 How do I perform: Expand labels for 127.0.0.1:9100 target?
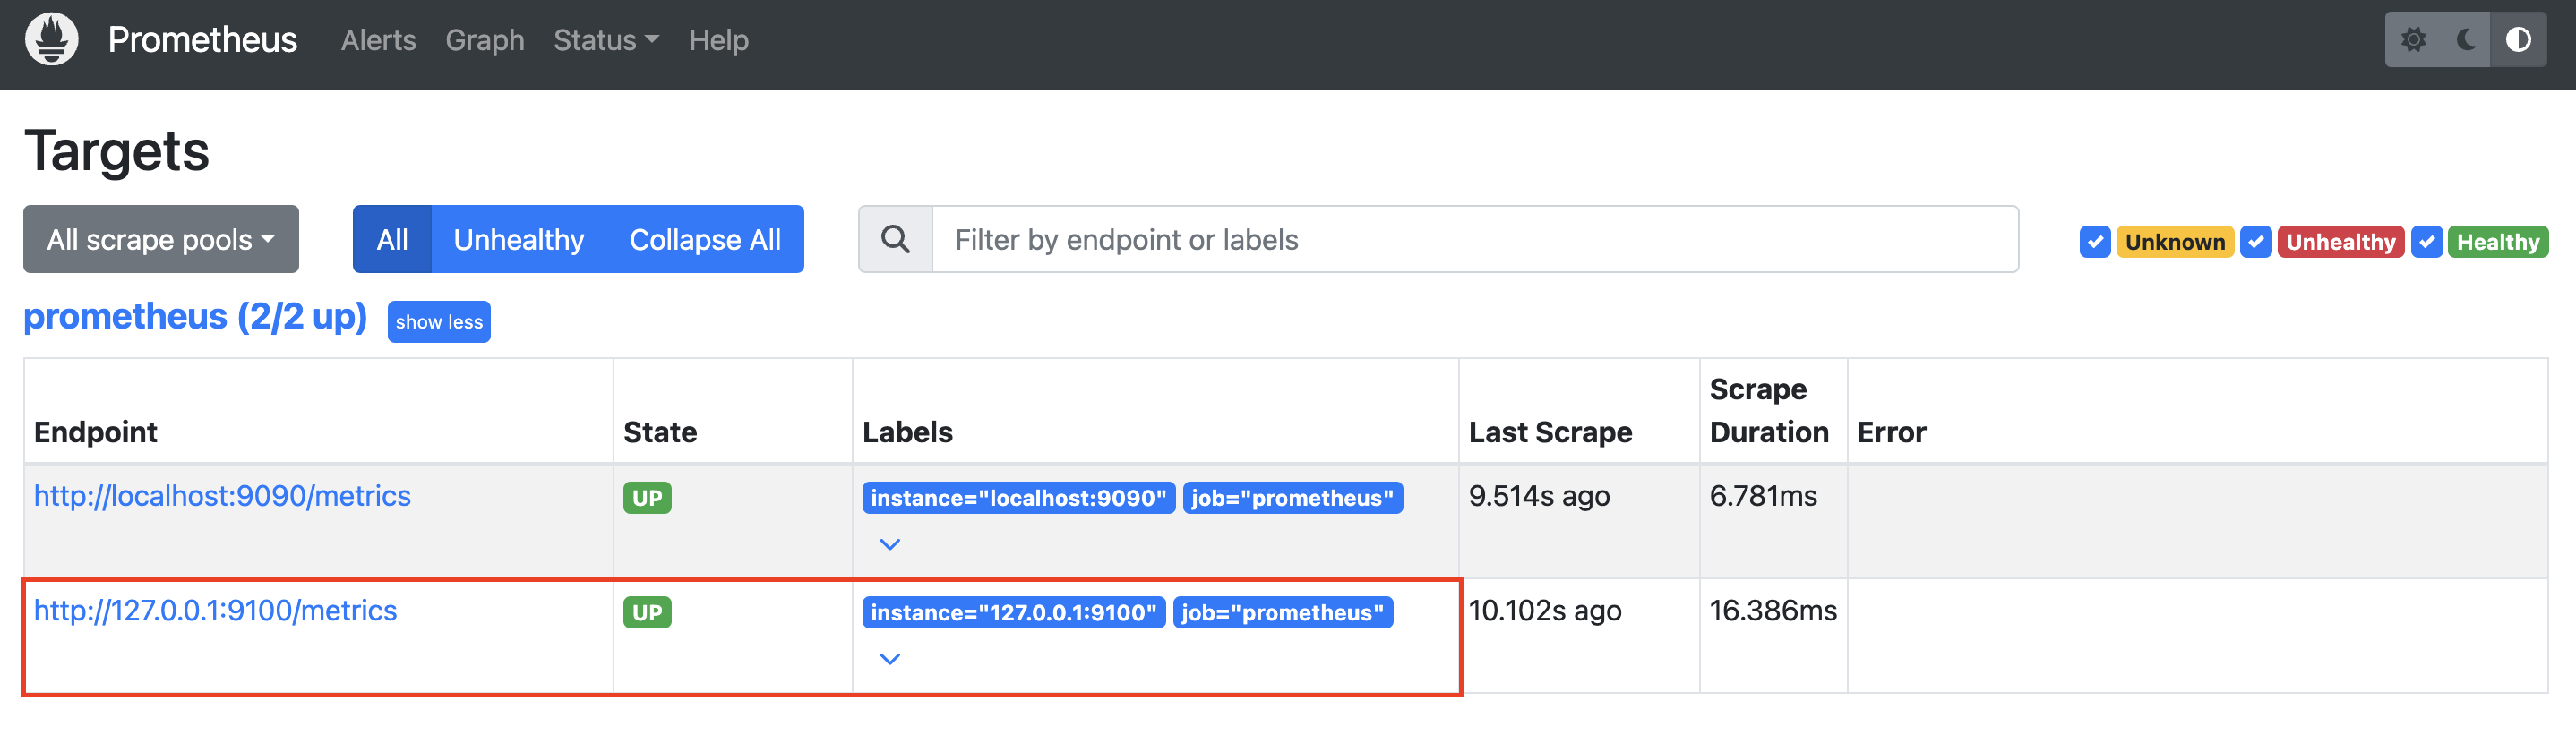pyautogui.click(x=890, y=659)
